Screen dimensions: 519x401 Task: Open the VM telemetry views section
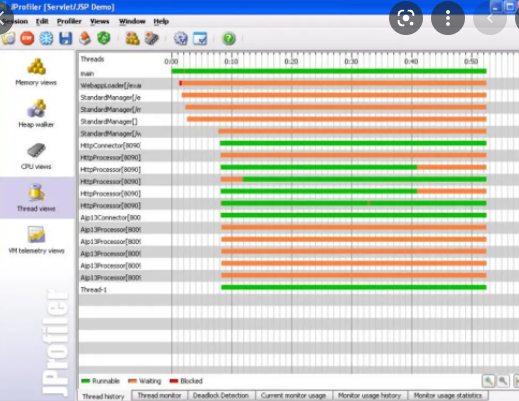click(36, 240)
